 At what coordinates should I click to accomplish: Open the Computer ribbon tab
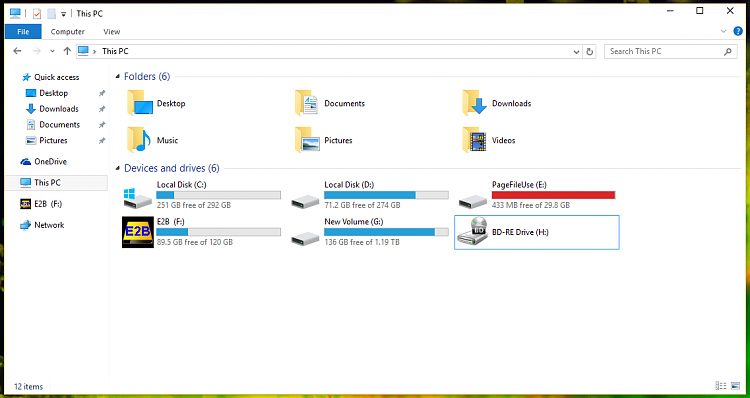coord(67,32)
